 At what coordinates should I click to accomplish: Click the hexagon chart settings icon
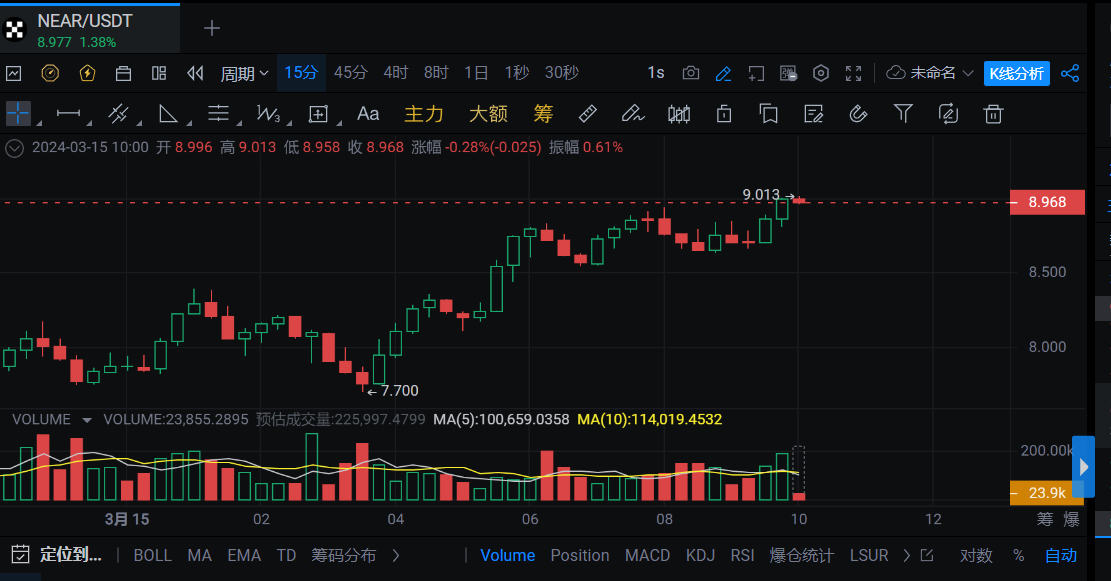pos(821,73)
